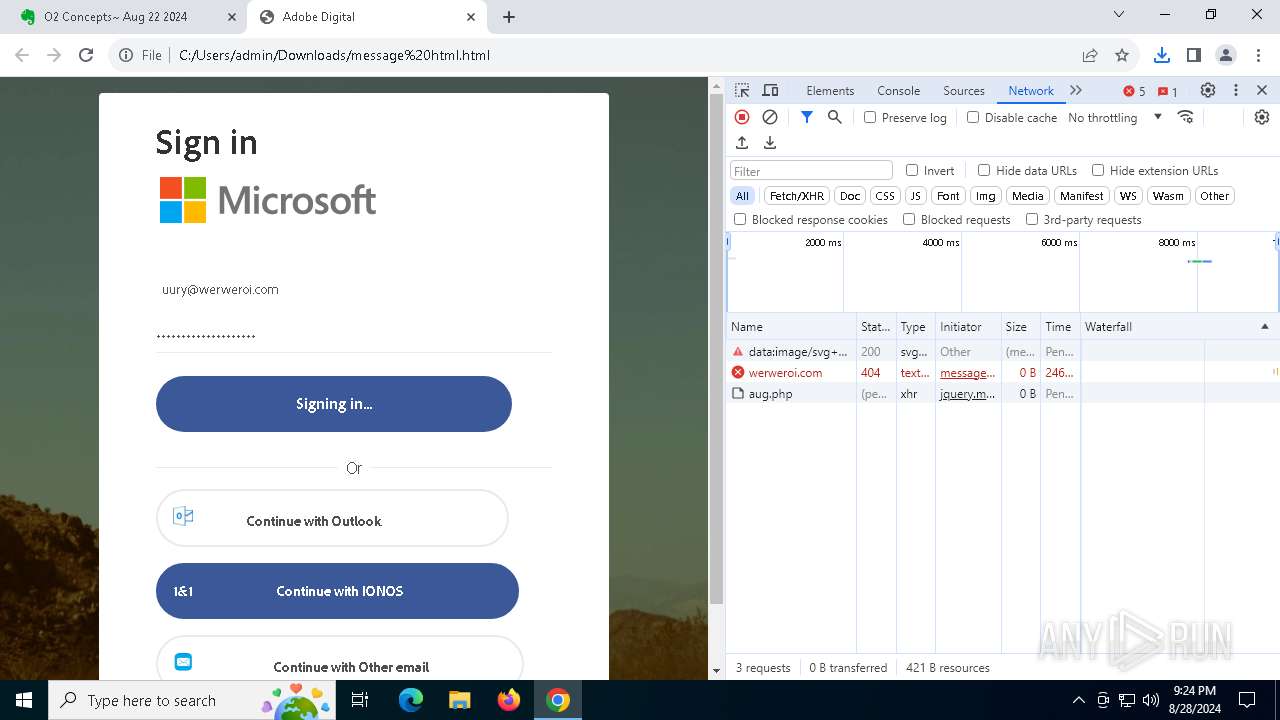Filter requests by JS type
The height and width of the screenshot is (720, 1280).
point(915,196)
